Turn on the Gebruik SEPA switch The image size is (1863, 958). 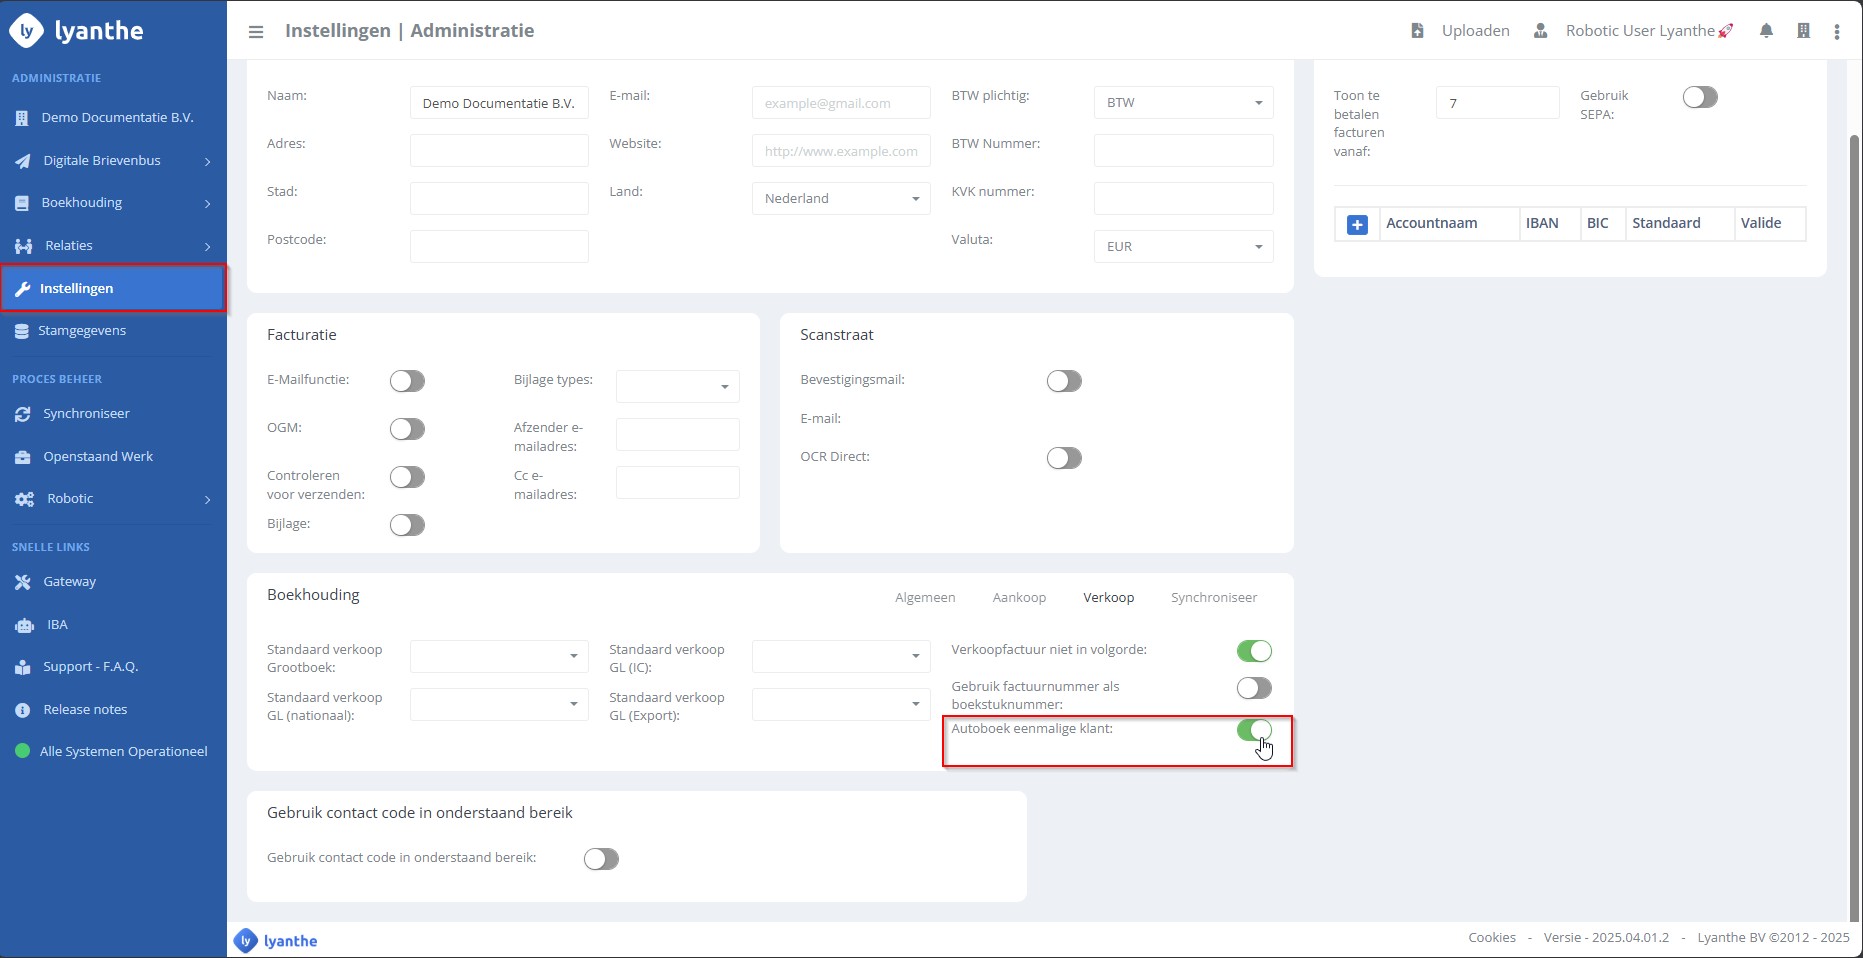coord(1699,97)
